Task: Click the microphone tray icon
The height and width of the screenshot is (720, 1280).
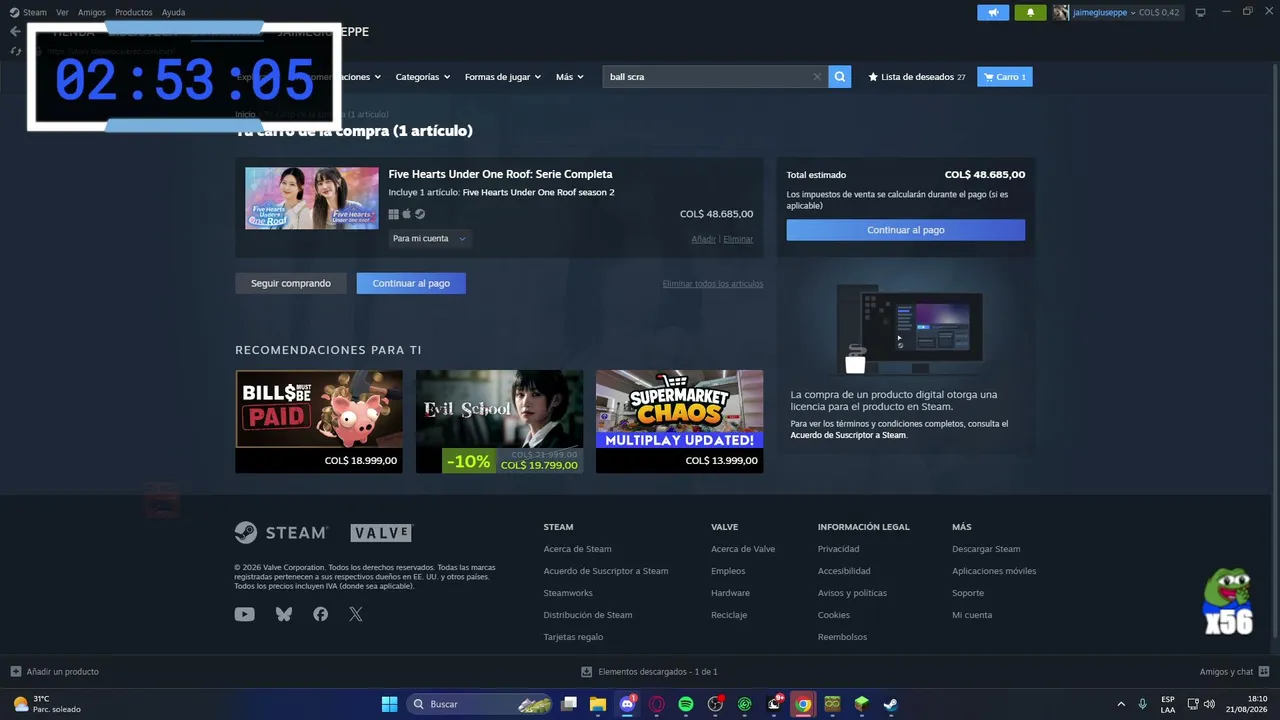Action: (x=1142, y=704)
